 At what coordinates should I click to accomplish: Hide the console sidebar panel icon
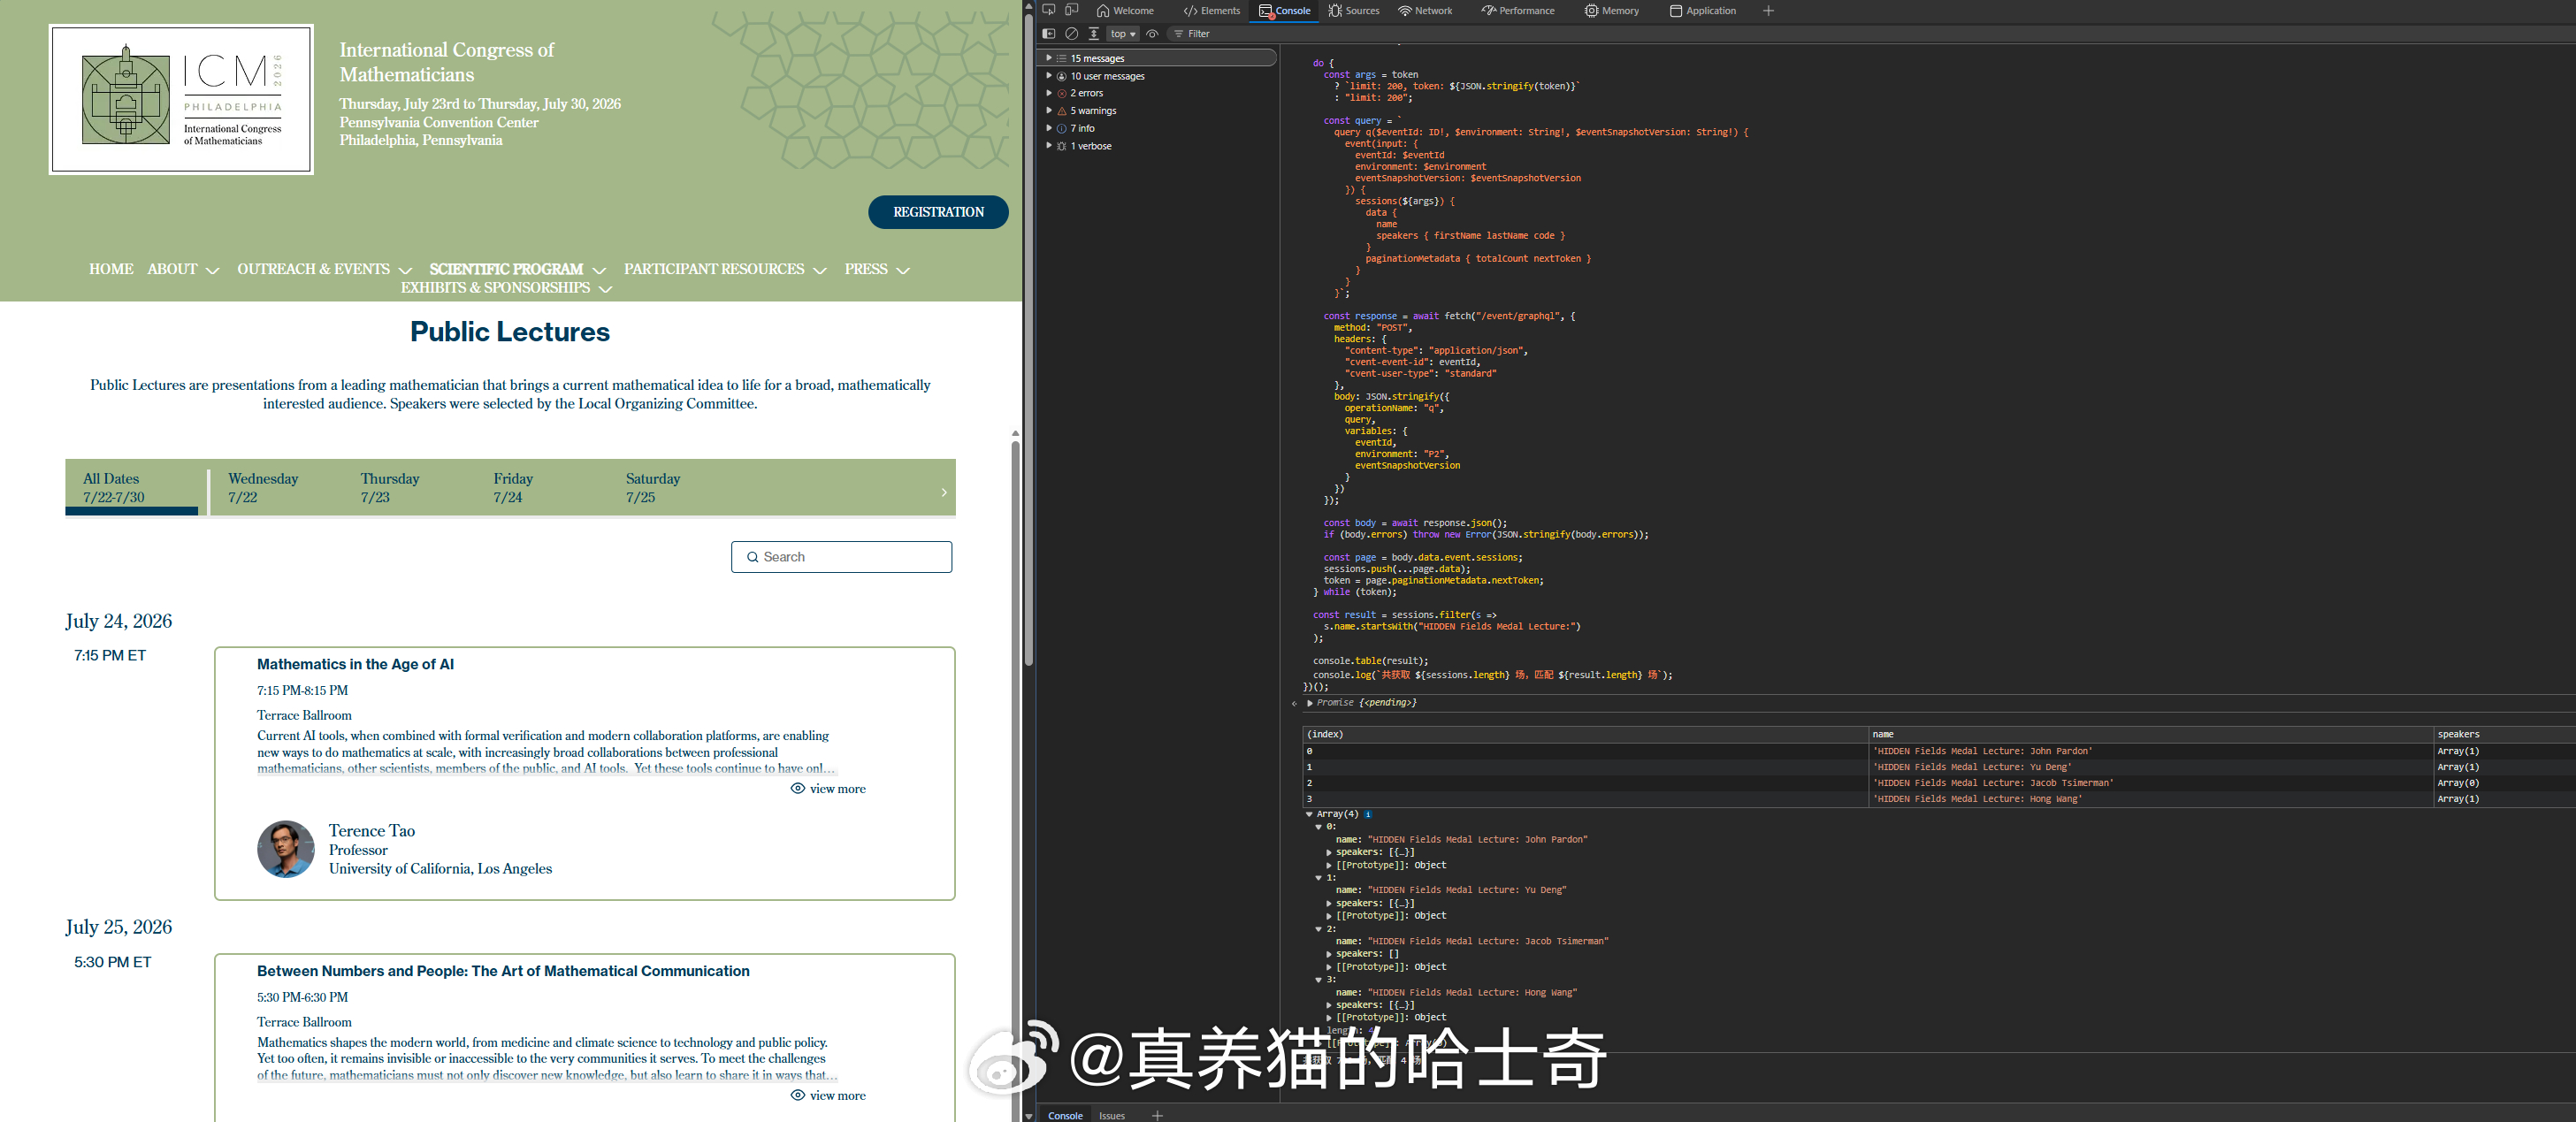(1048, 34)
